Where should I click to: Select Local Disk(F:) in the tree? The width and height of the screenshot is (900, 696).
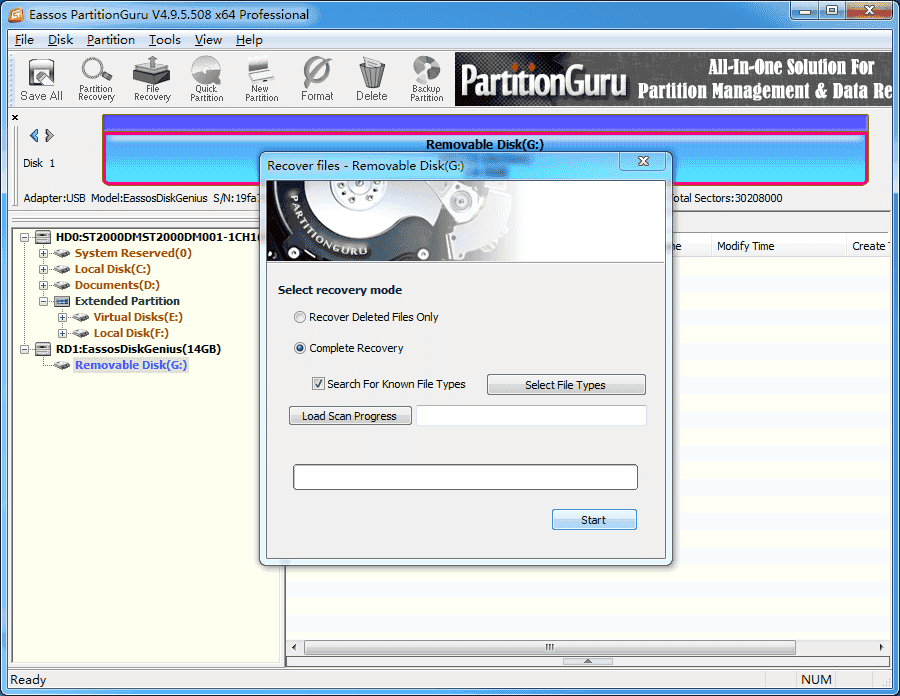tap(131, 333)
